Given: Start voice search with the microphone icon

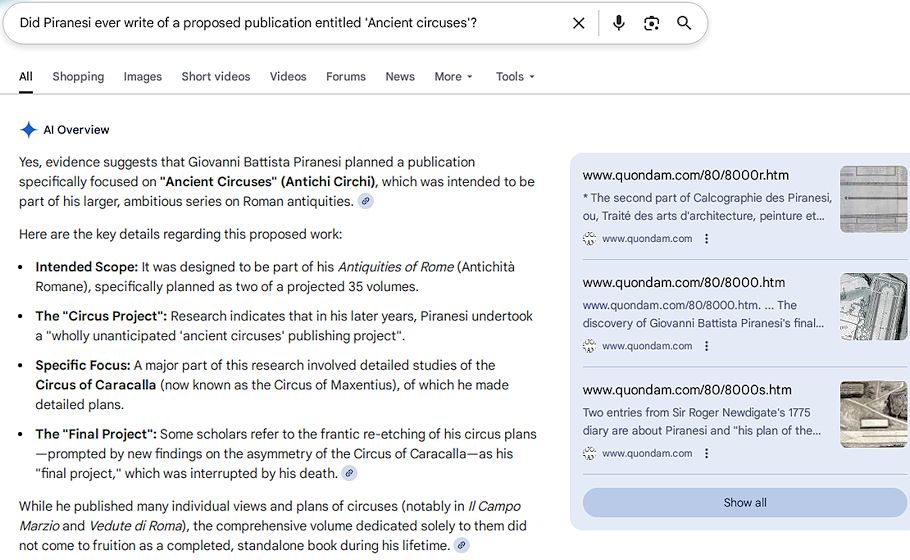Looking at the screenshot, I should coord(618,23).
